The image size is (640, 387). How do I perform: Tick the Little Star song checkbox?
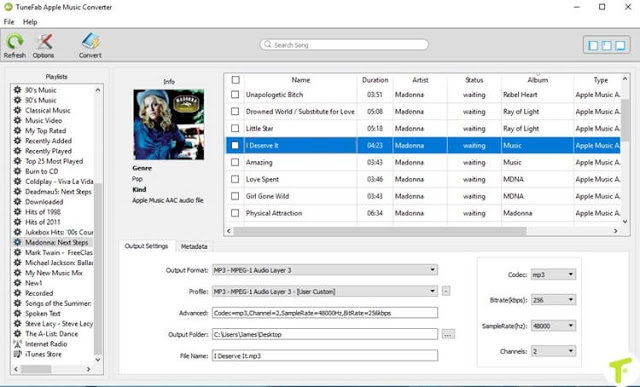tap(235, 128)
